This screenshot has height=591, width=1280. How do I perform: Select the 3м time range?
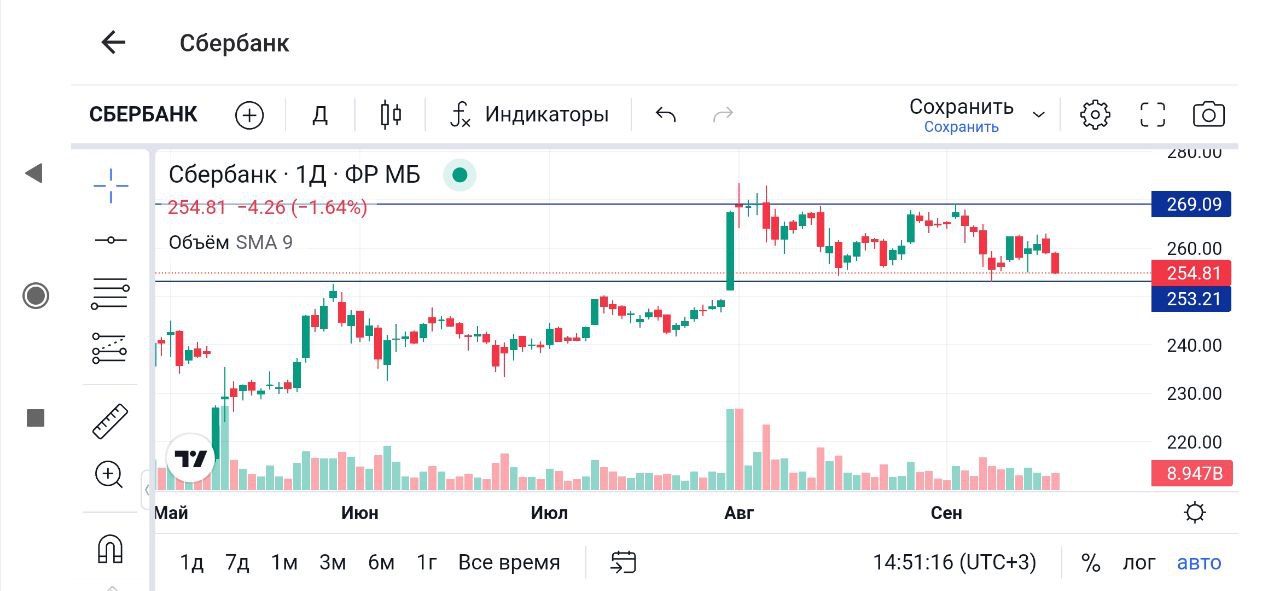332,563
